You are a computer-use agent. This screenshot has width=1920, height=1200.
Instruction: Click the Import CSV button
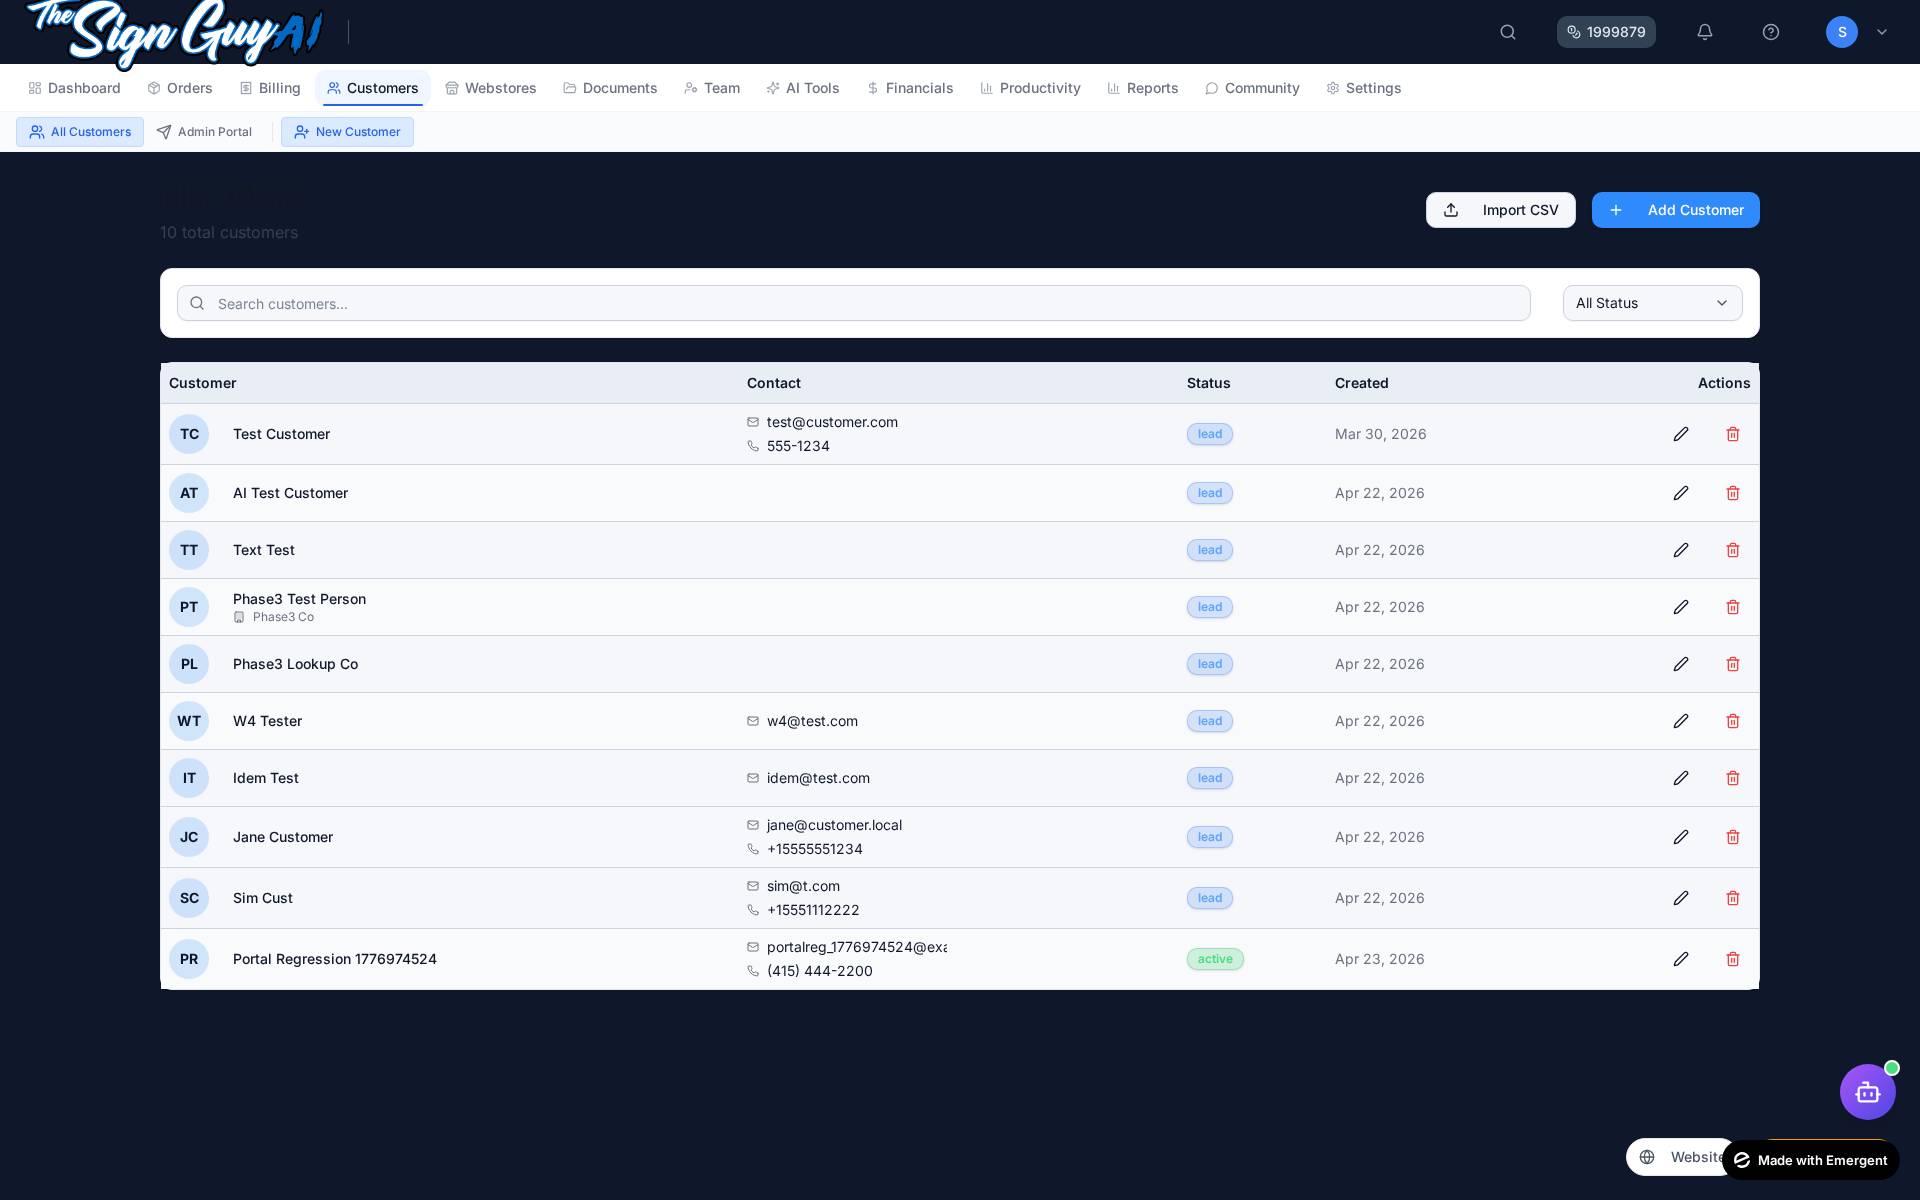(1500, 210)
